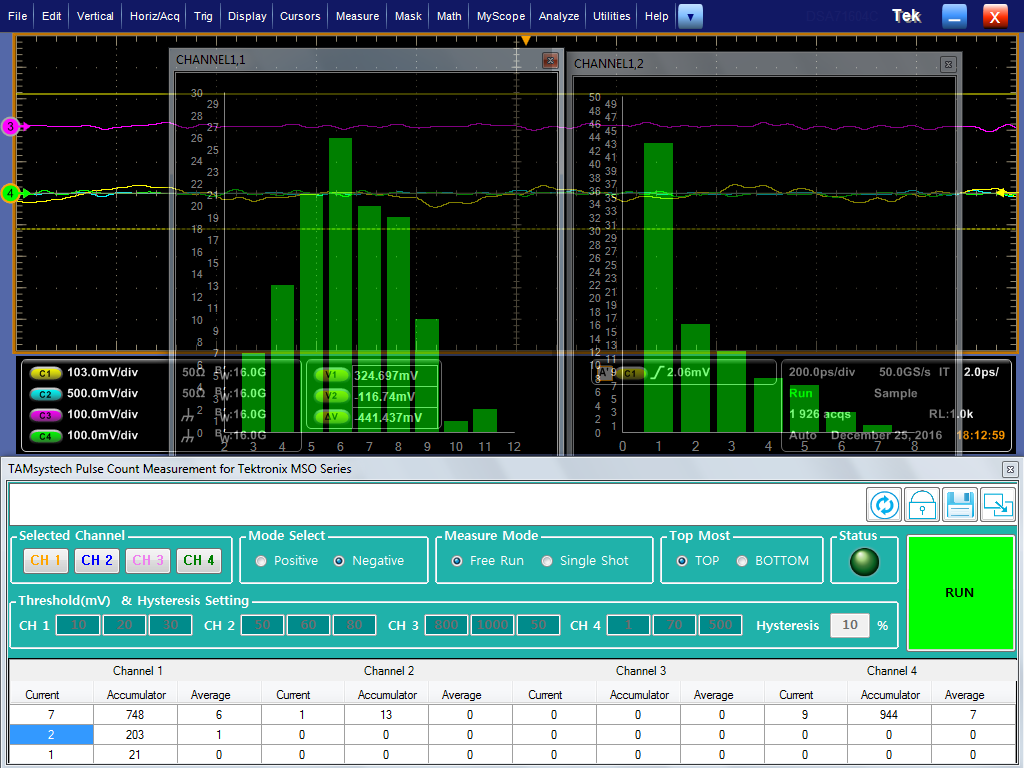This screenshot has width=1024, height=768.
Task: Click highlighted Channel 1 Current cell 2
Action: (51, 735)
